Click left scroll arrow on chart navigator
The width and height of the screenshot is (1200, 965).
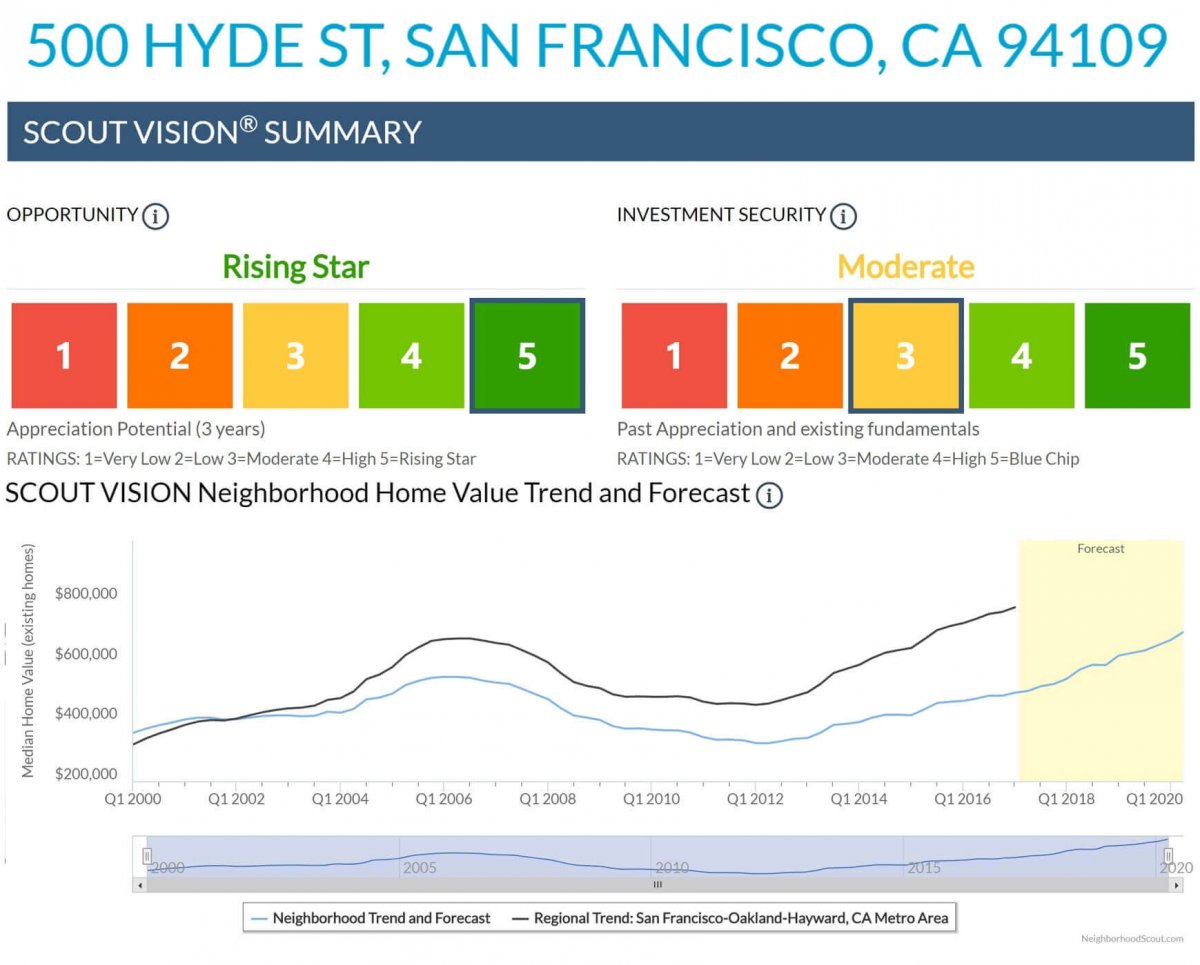[x=140, y=885]
